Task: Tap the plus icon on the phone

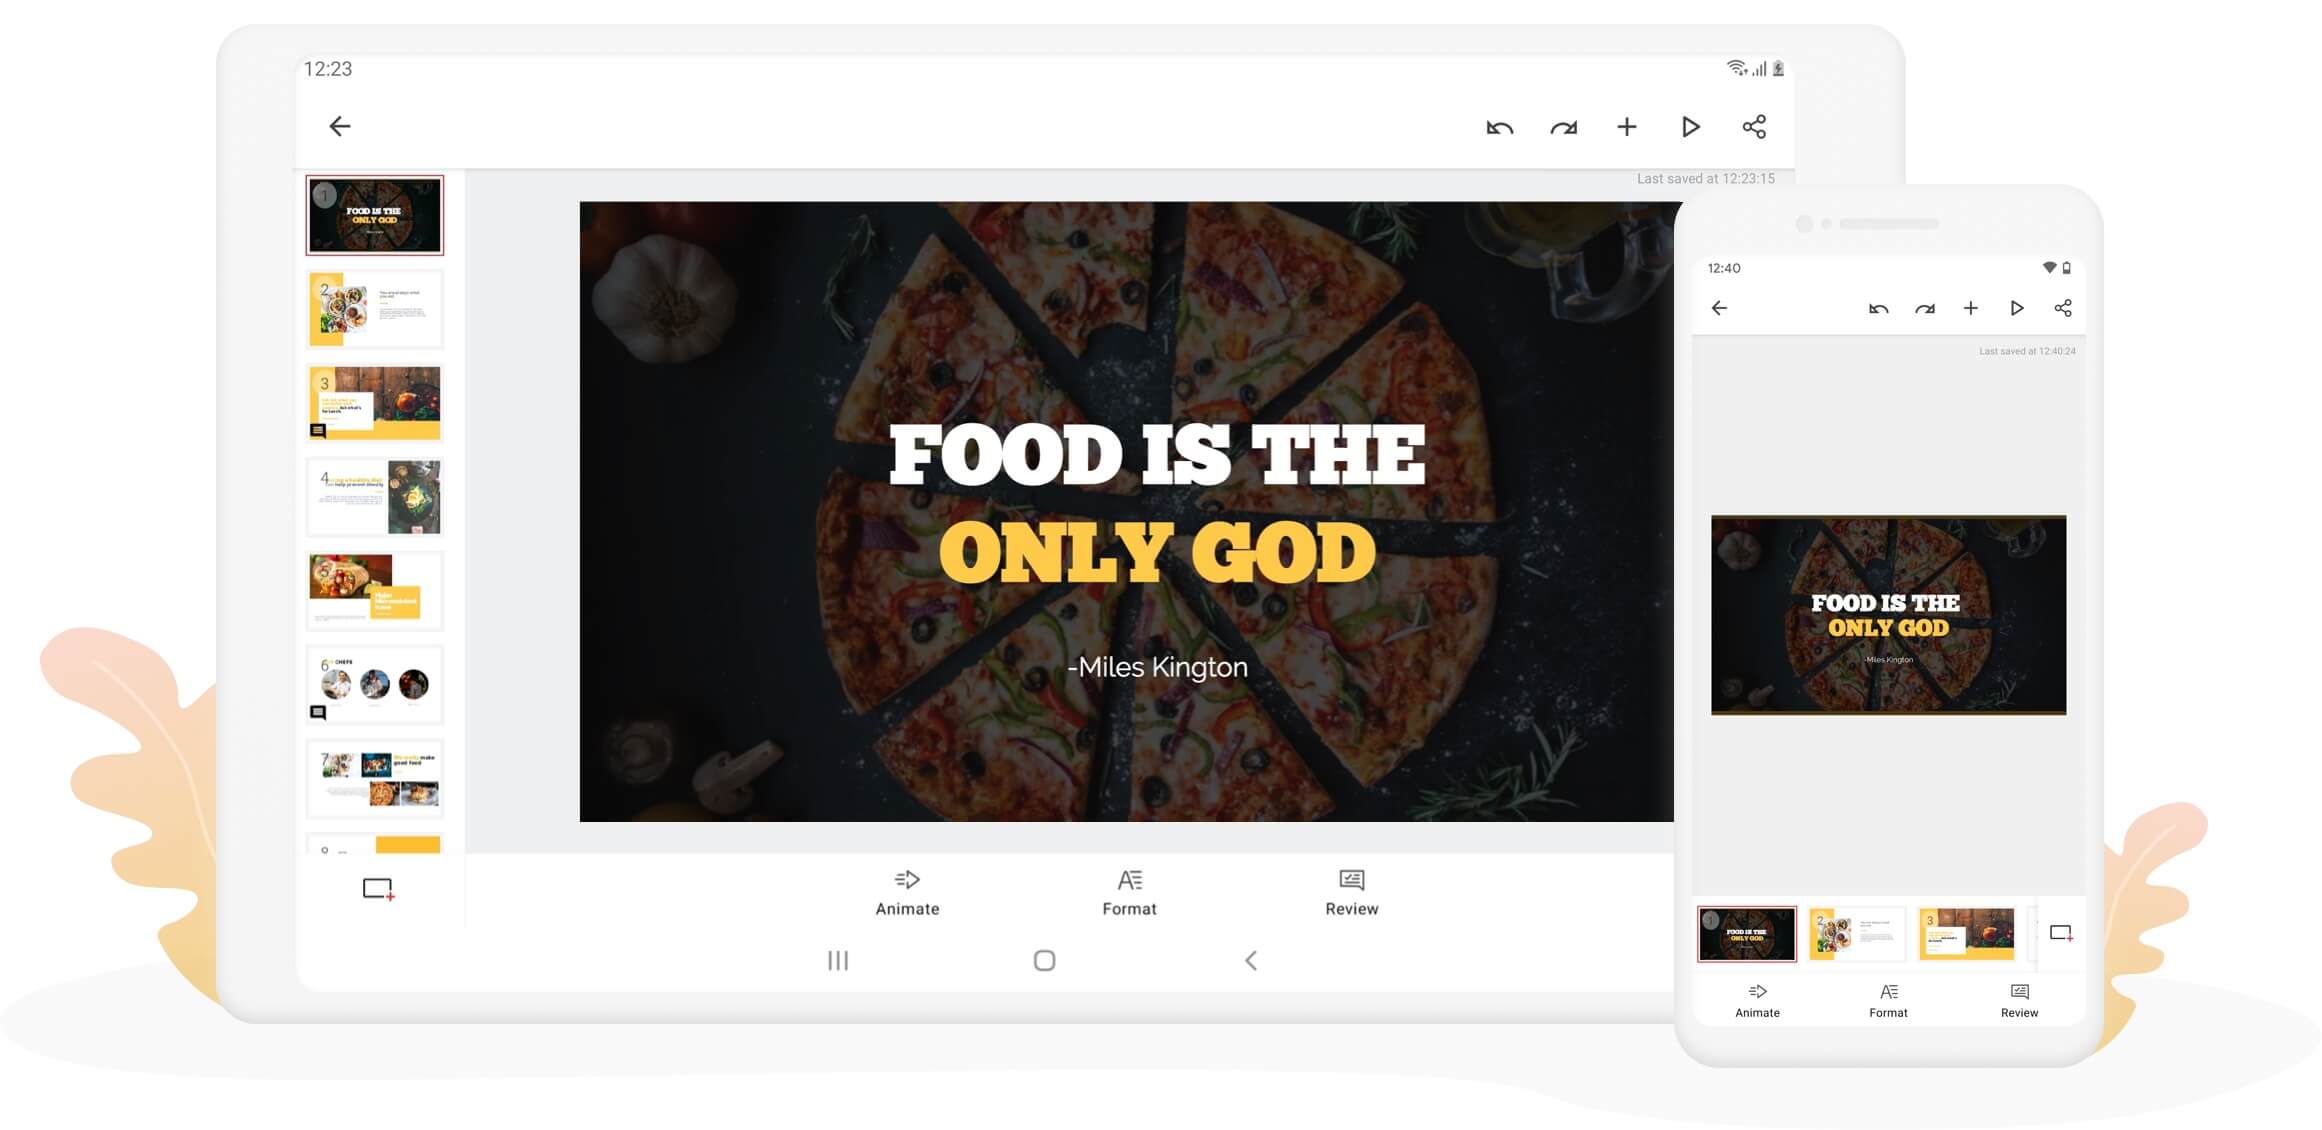Action: (1970, 308)
